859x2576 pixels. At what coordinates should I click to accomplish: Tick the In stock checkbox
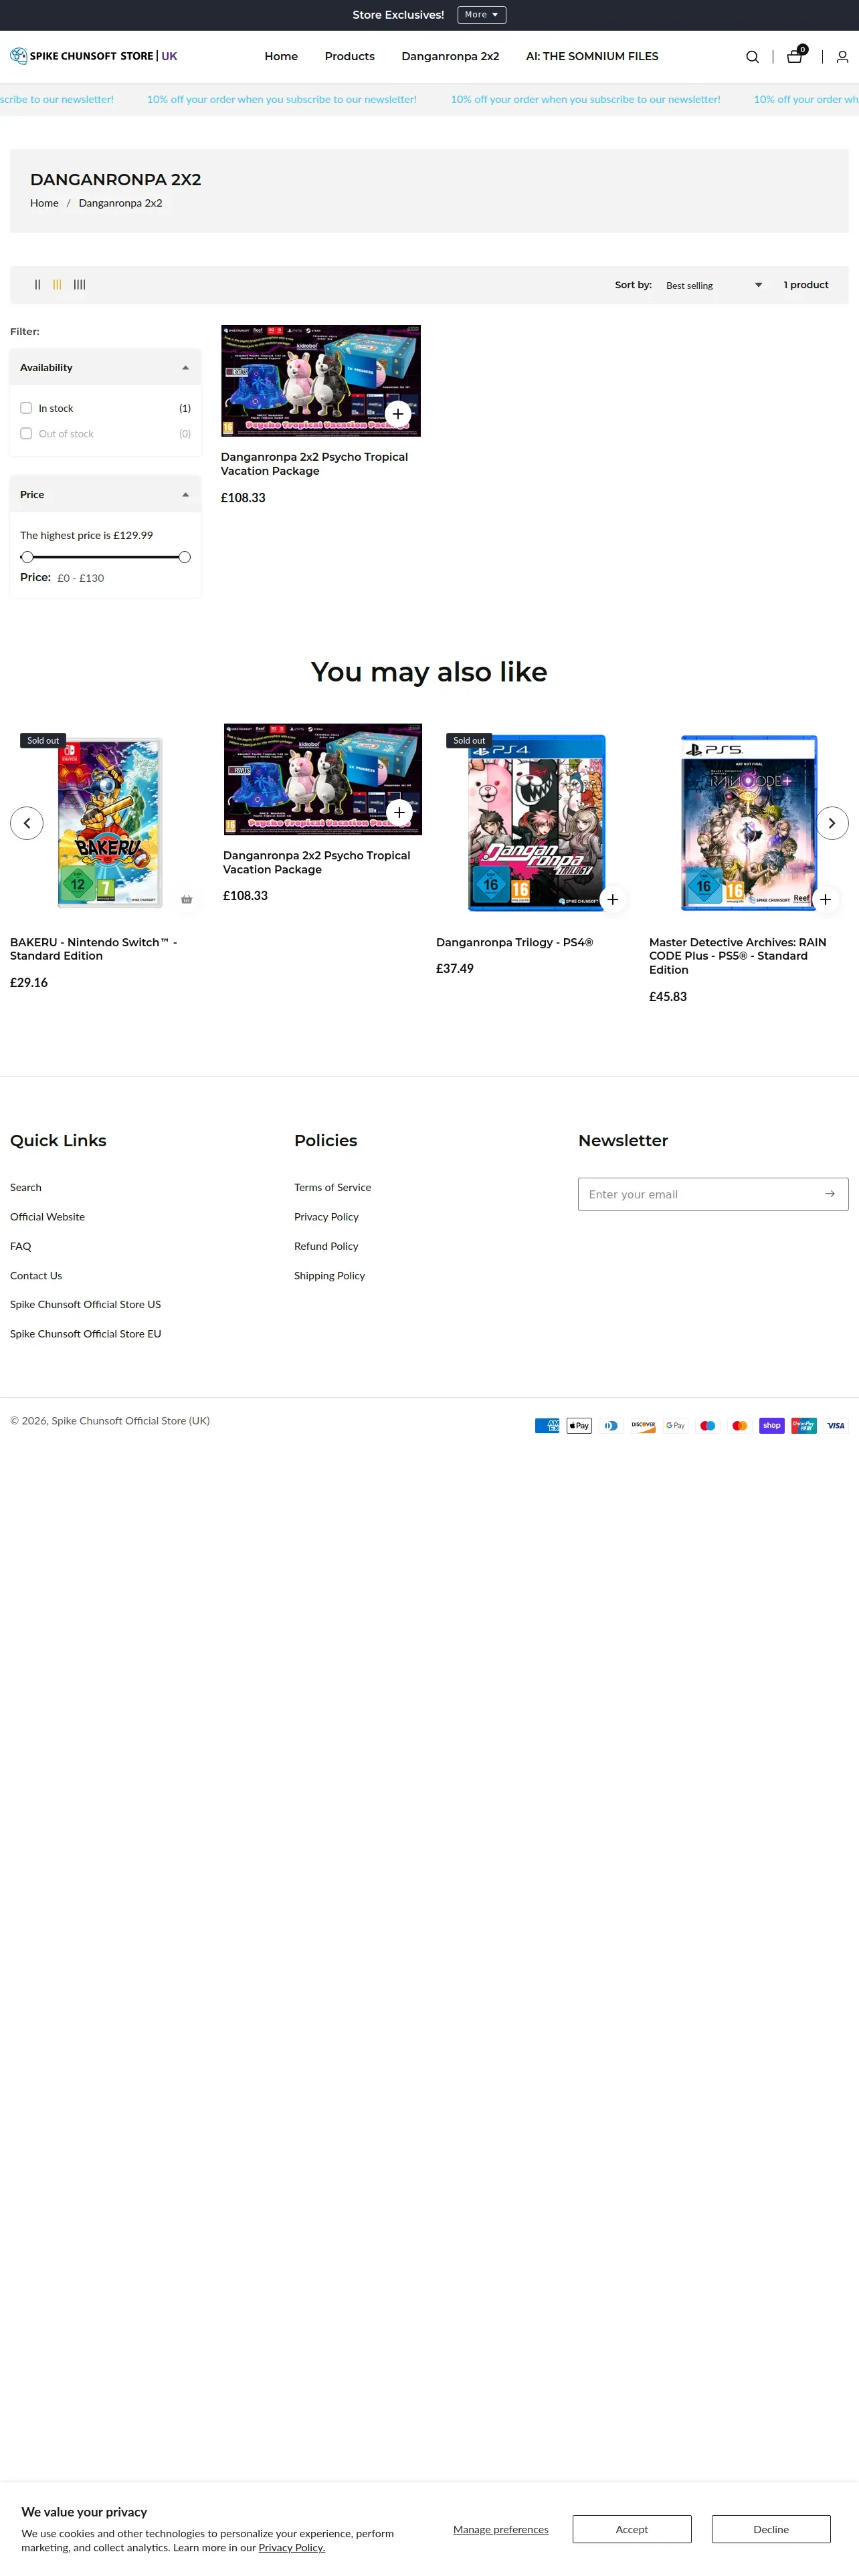[x=26, y=408]
